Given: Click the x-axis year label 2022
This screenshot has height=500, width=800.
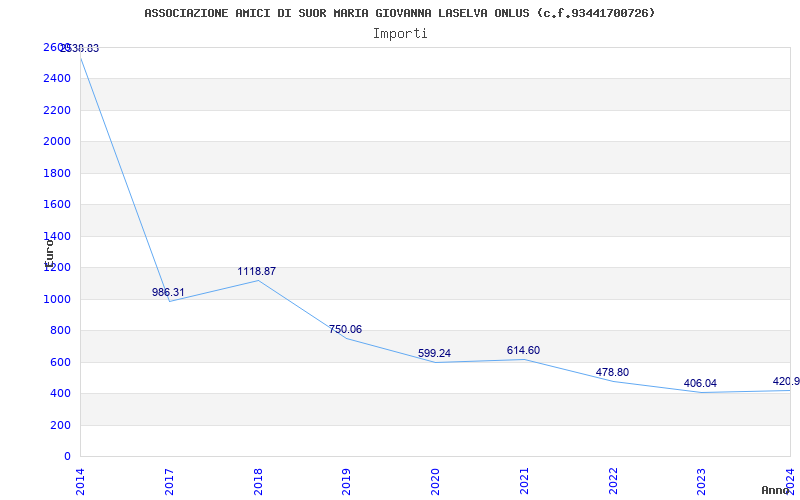Looking at the screenshot, I should pos(613,481).
